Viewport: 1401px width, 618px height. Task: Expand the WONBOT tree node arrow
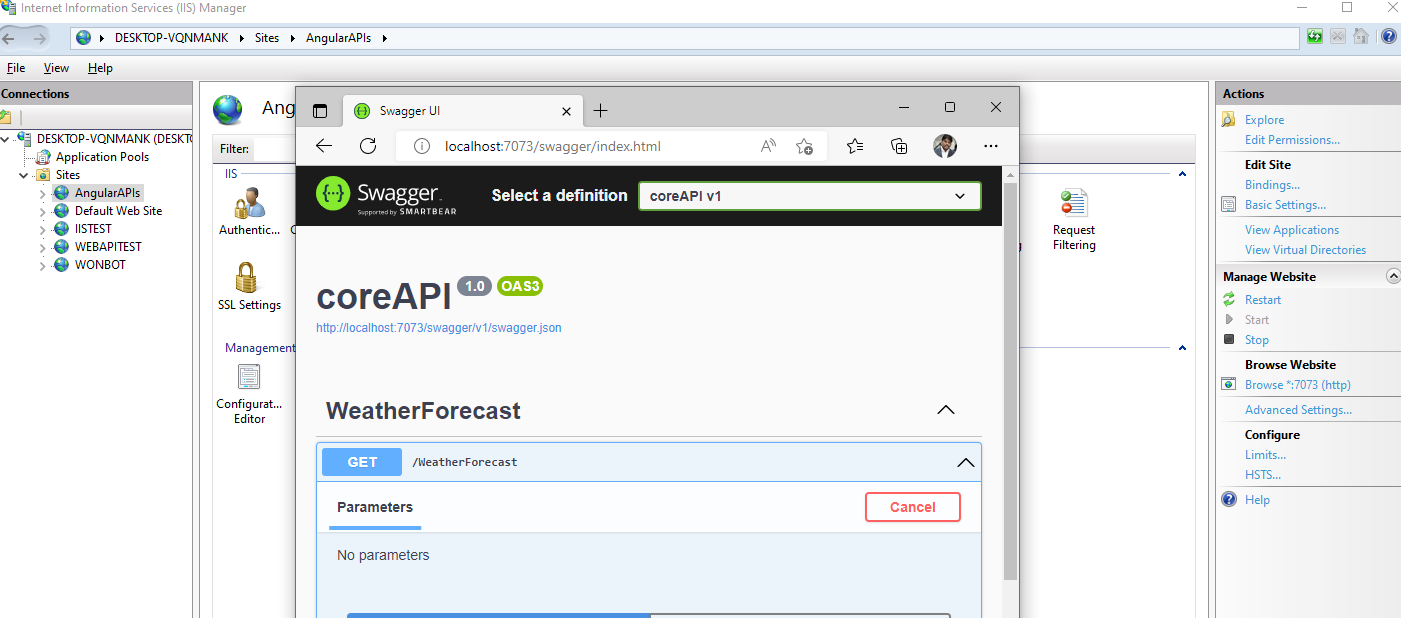pyautogui.click(x=42, y=265)
